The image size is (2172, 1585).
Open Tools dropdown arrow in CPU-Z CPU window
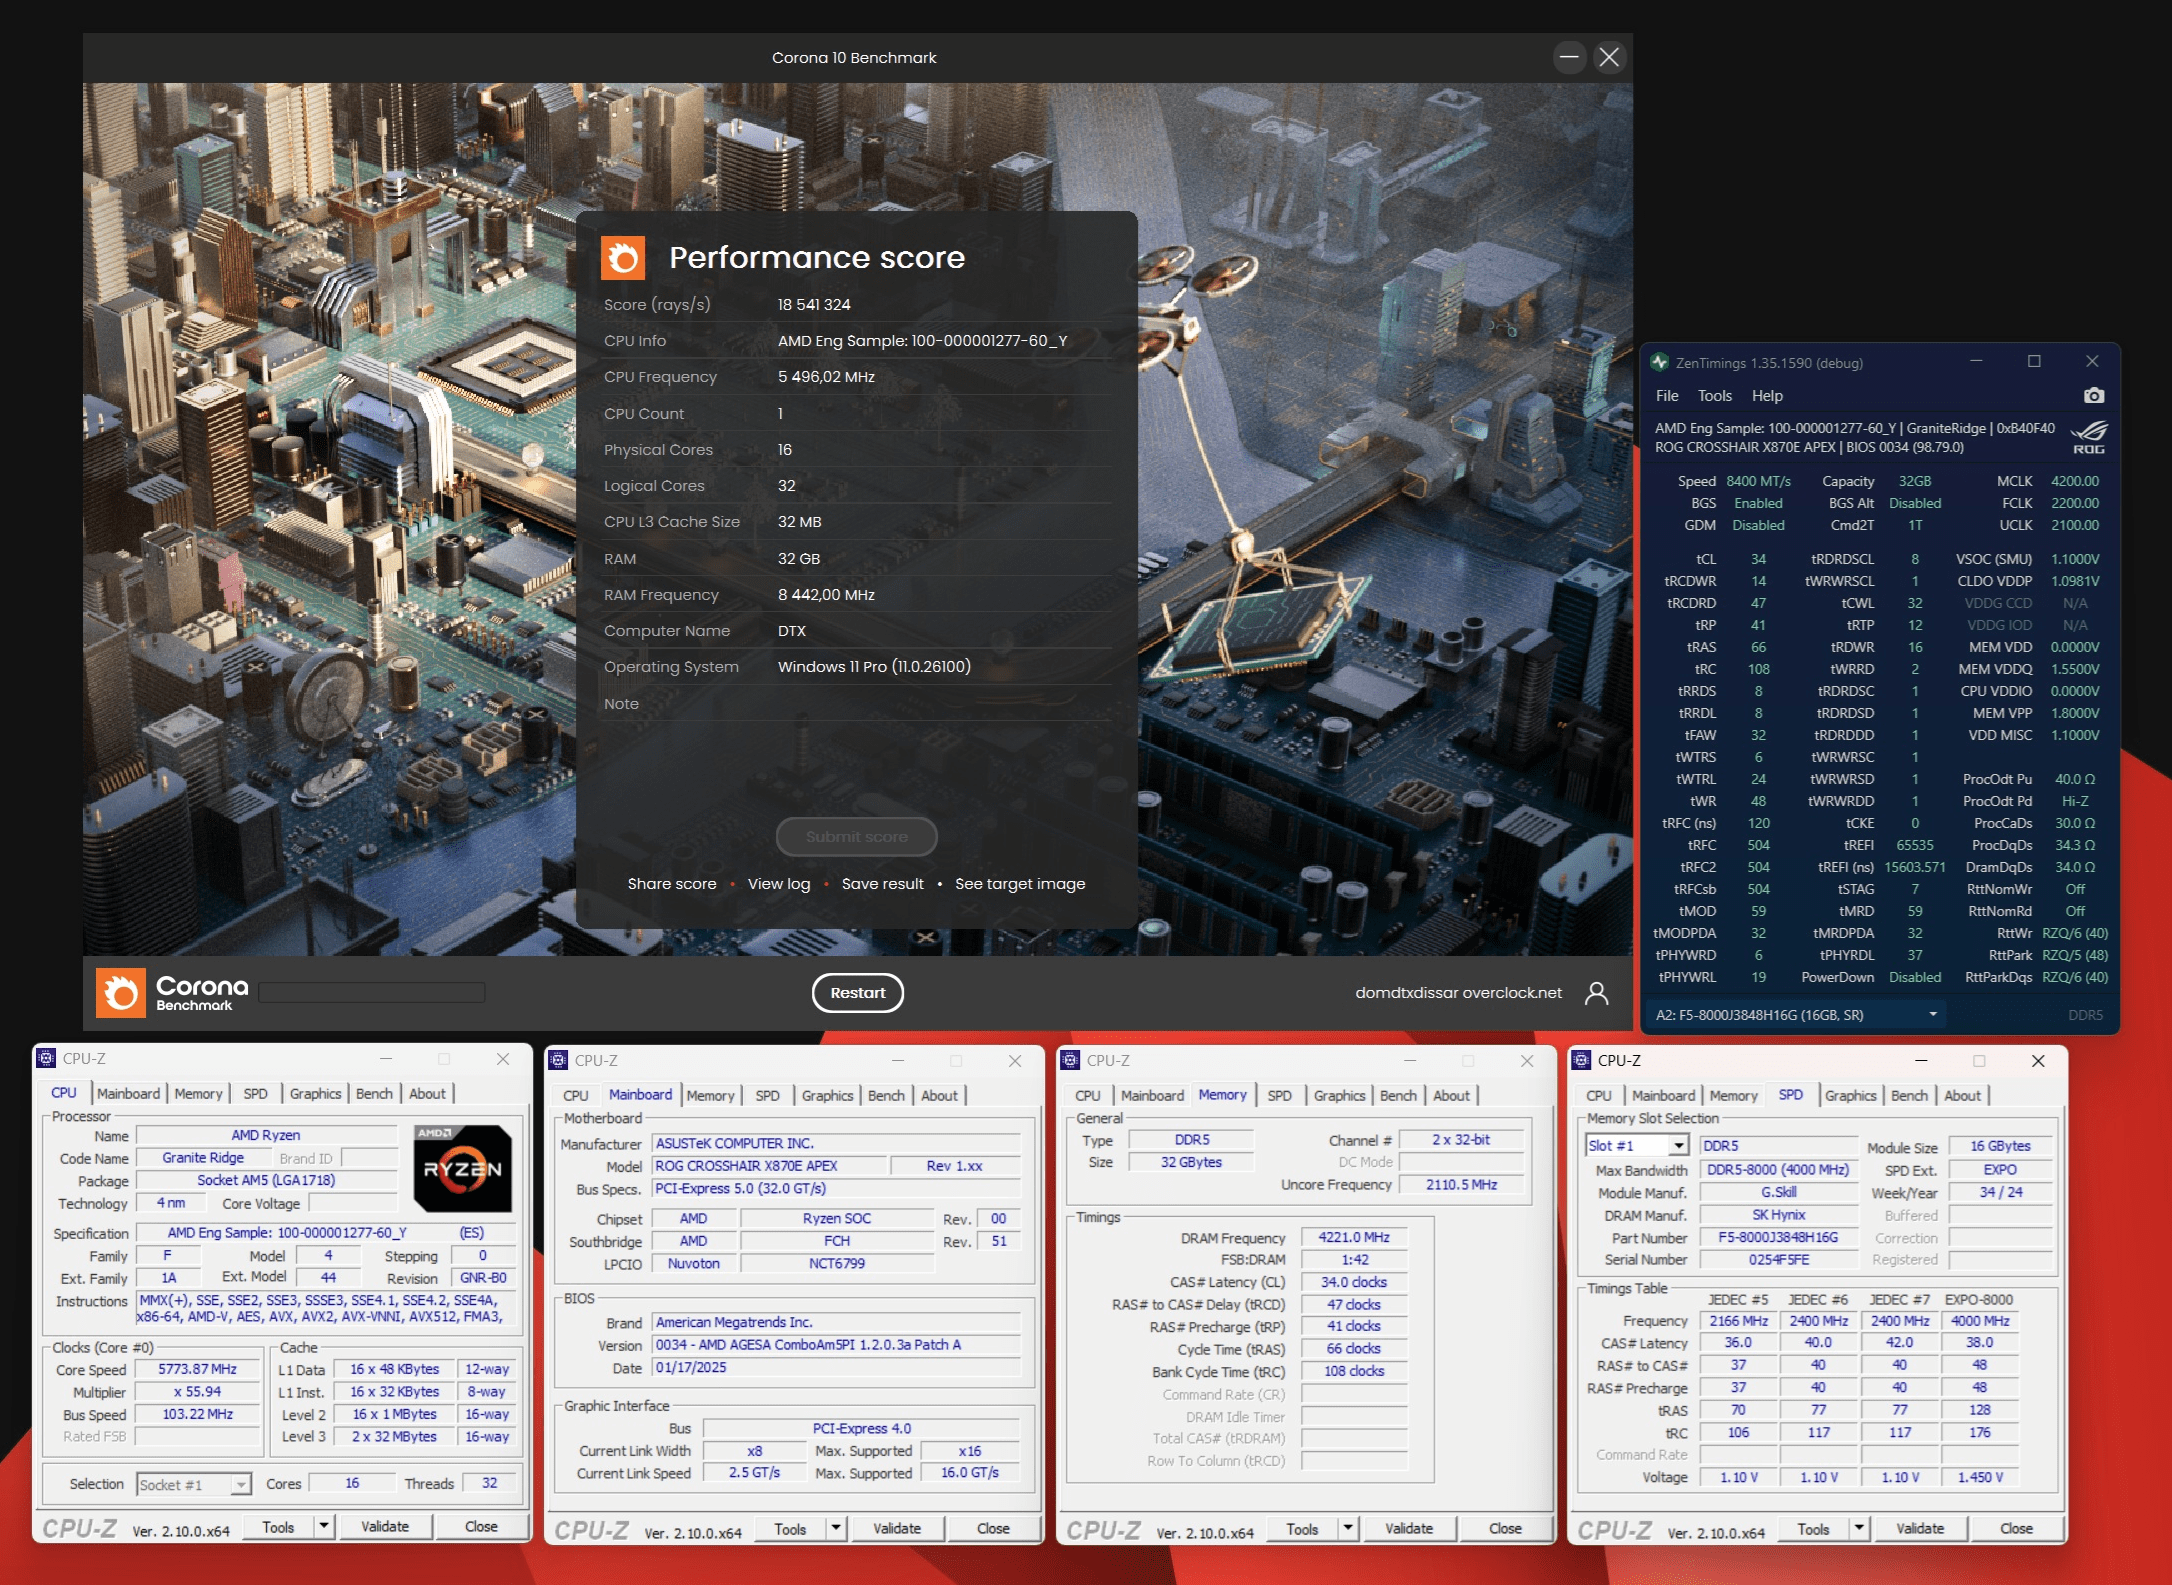point(323,1526)
